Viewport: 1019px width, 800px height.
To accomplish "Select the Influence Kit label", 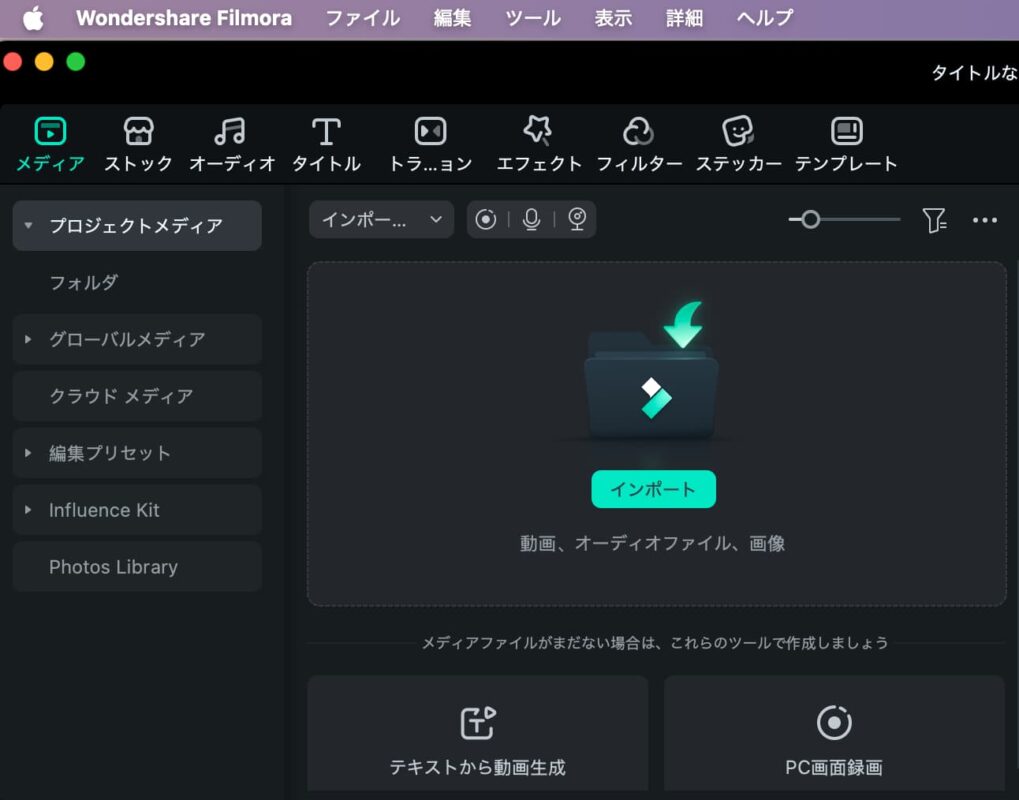I will [x=104, y=510].
